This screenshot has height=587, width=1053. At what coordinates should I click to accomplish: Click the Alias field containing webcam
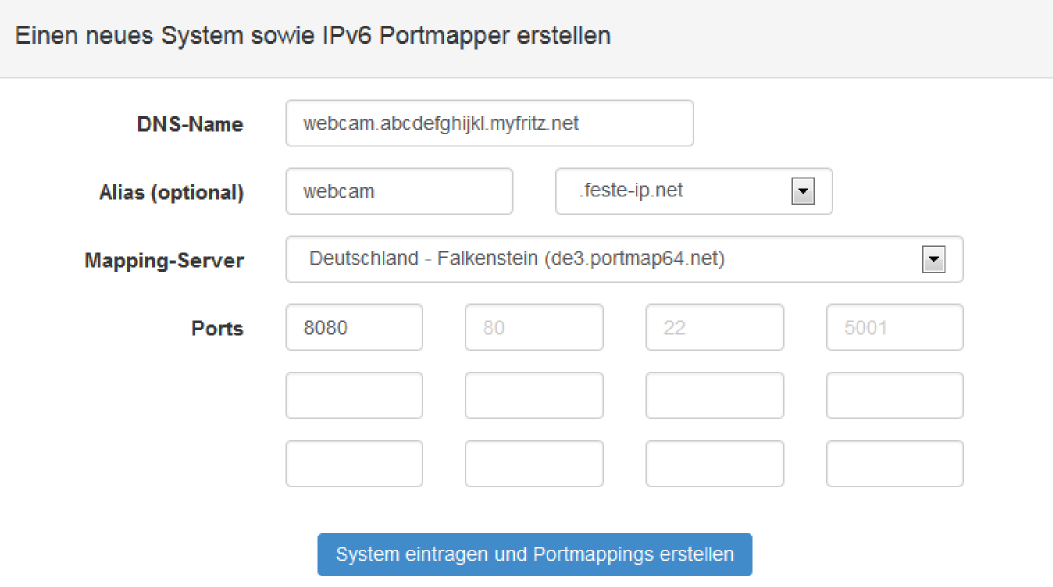tap(398, 190)
